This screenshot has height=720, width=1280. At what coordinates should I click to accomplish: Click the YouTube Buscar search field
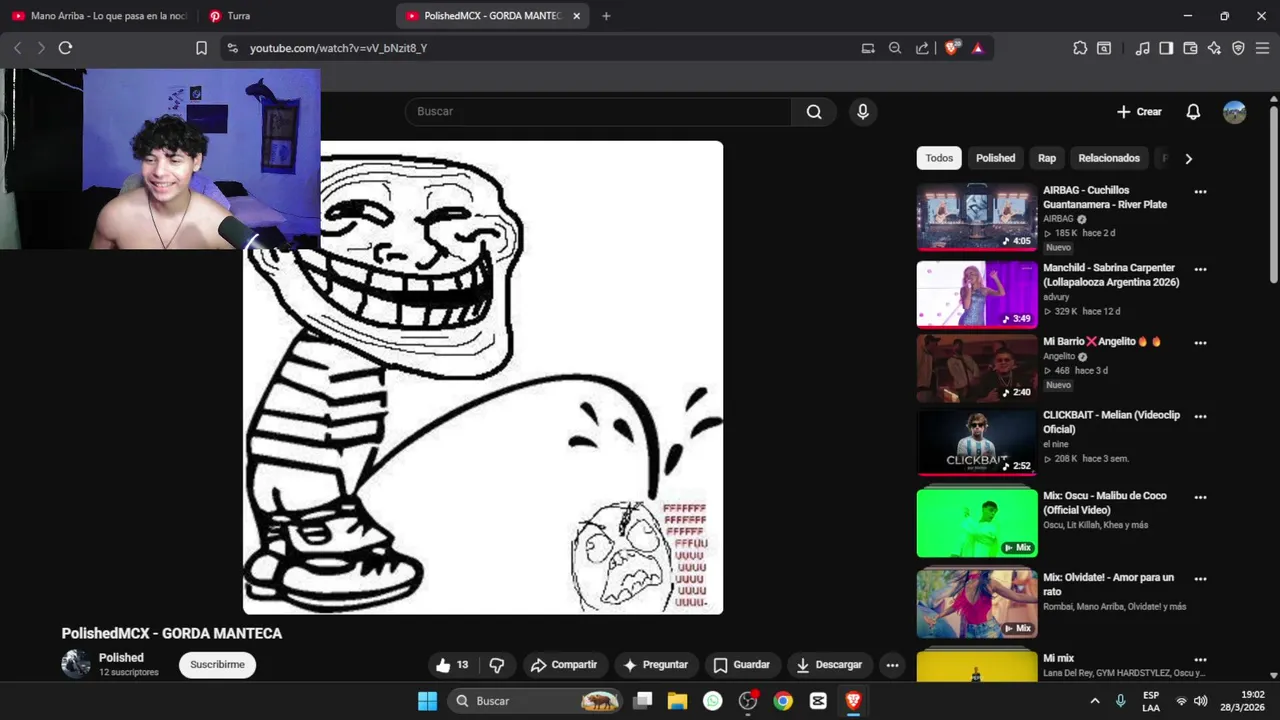(598, 112)
